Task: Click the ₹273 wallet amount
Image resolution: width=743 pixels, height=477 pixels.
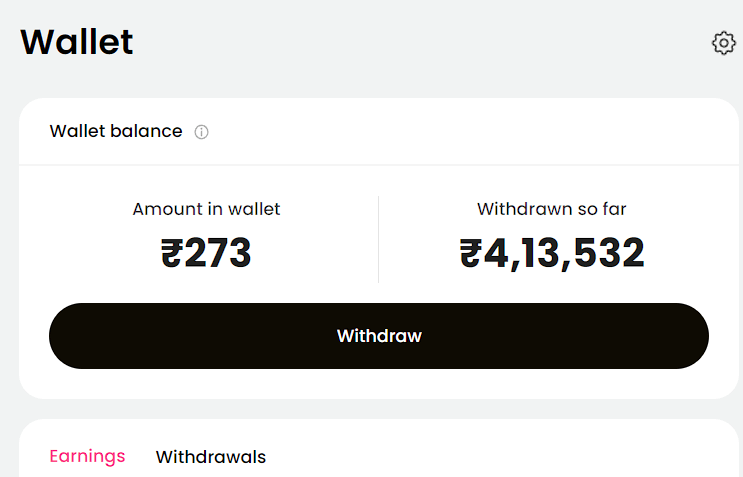Action: (206, 253)
